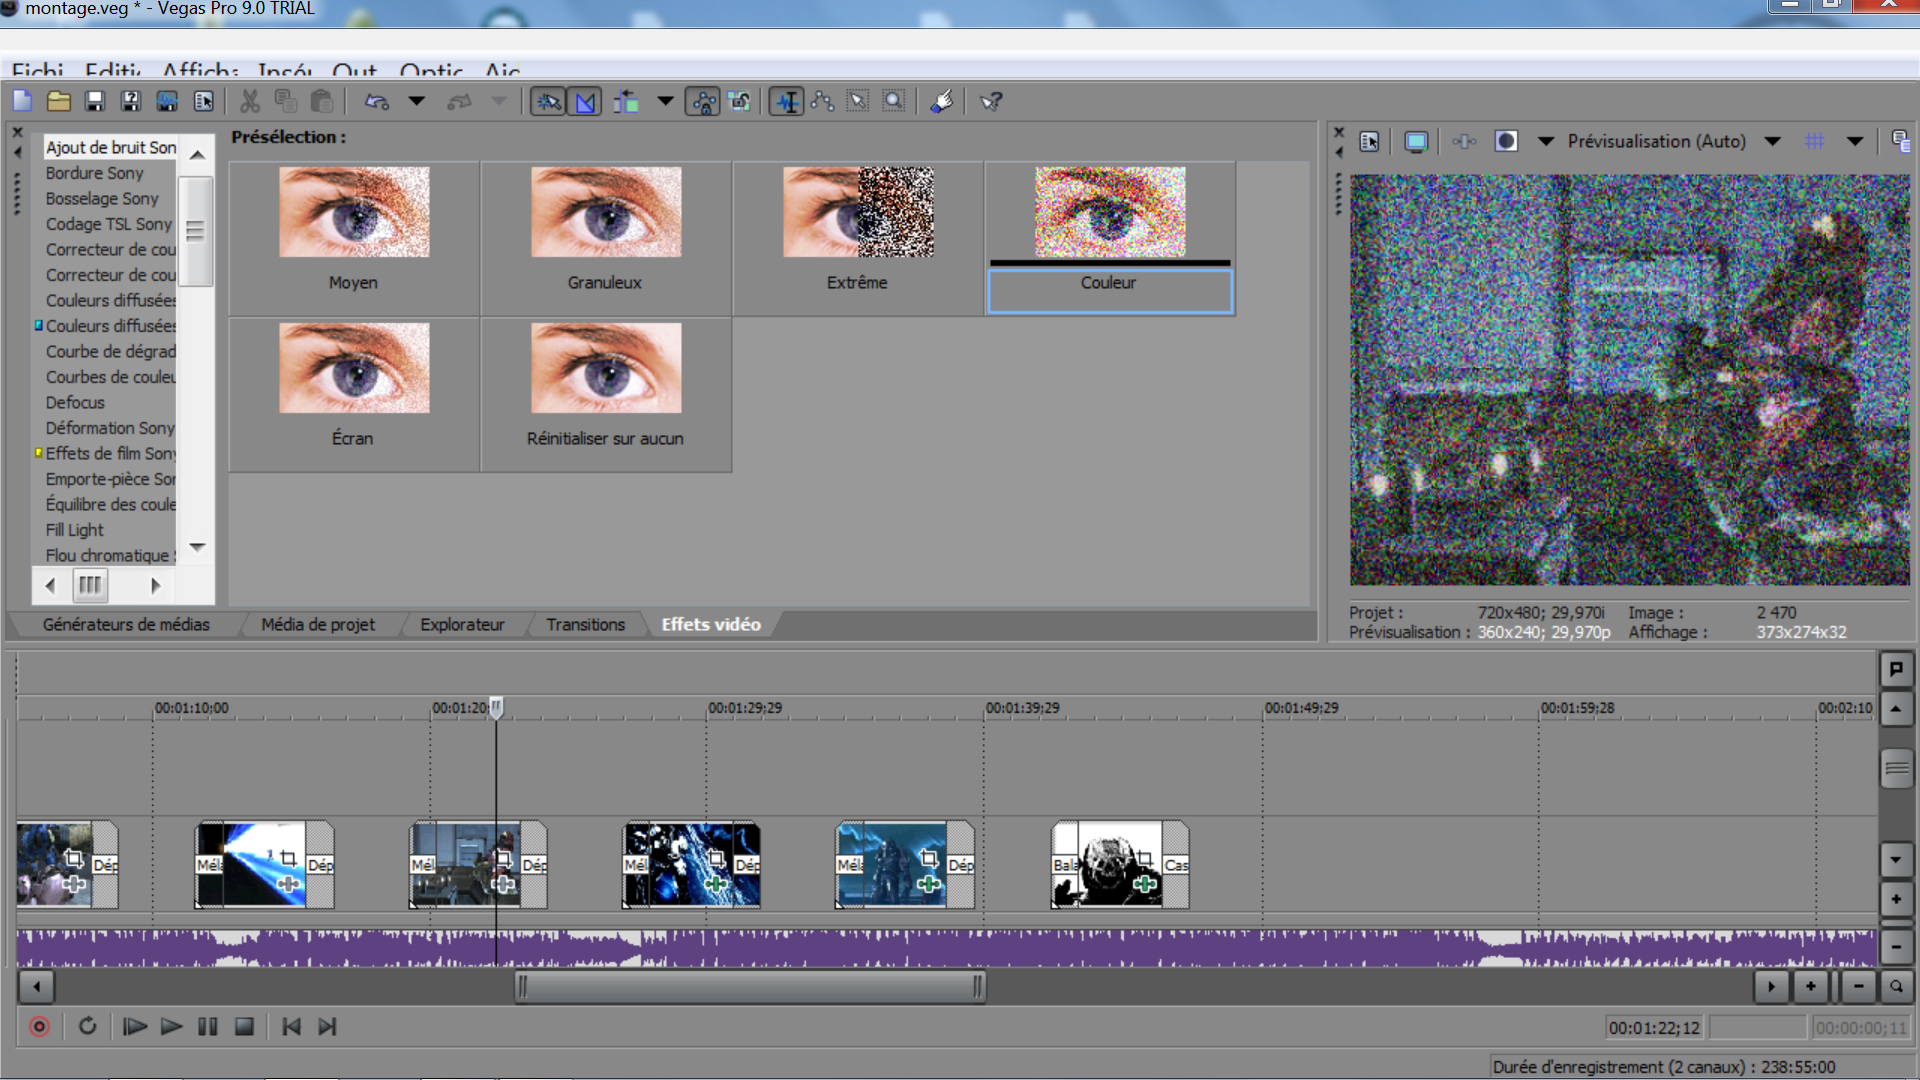Open the Overlays dropdown arrow
The height and width of the screenshot is (1080, 1920).
tap(1855, 141)
